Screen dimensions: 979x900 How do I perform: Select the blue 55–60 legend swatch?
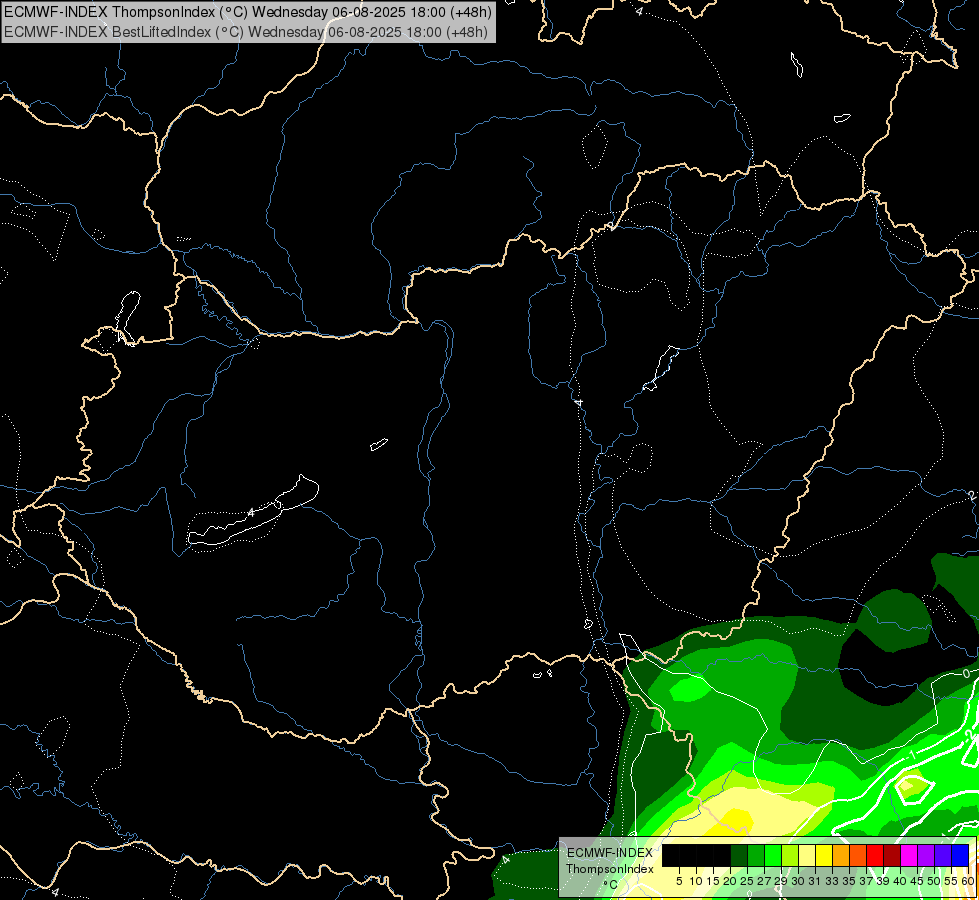coord(960,855)
